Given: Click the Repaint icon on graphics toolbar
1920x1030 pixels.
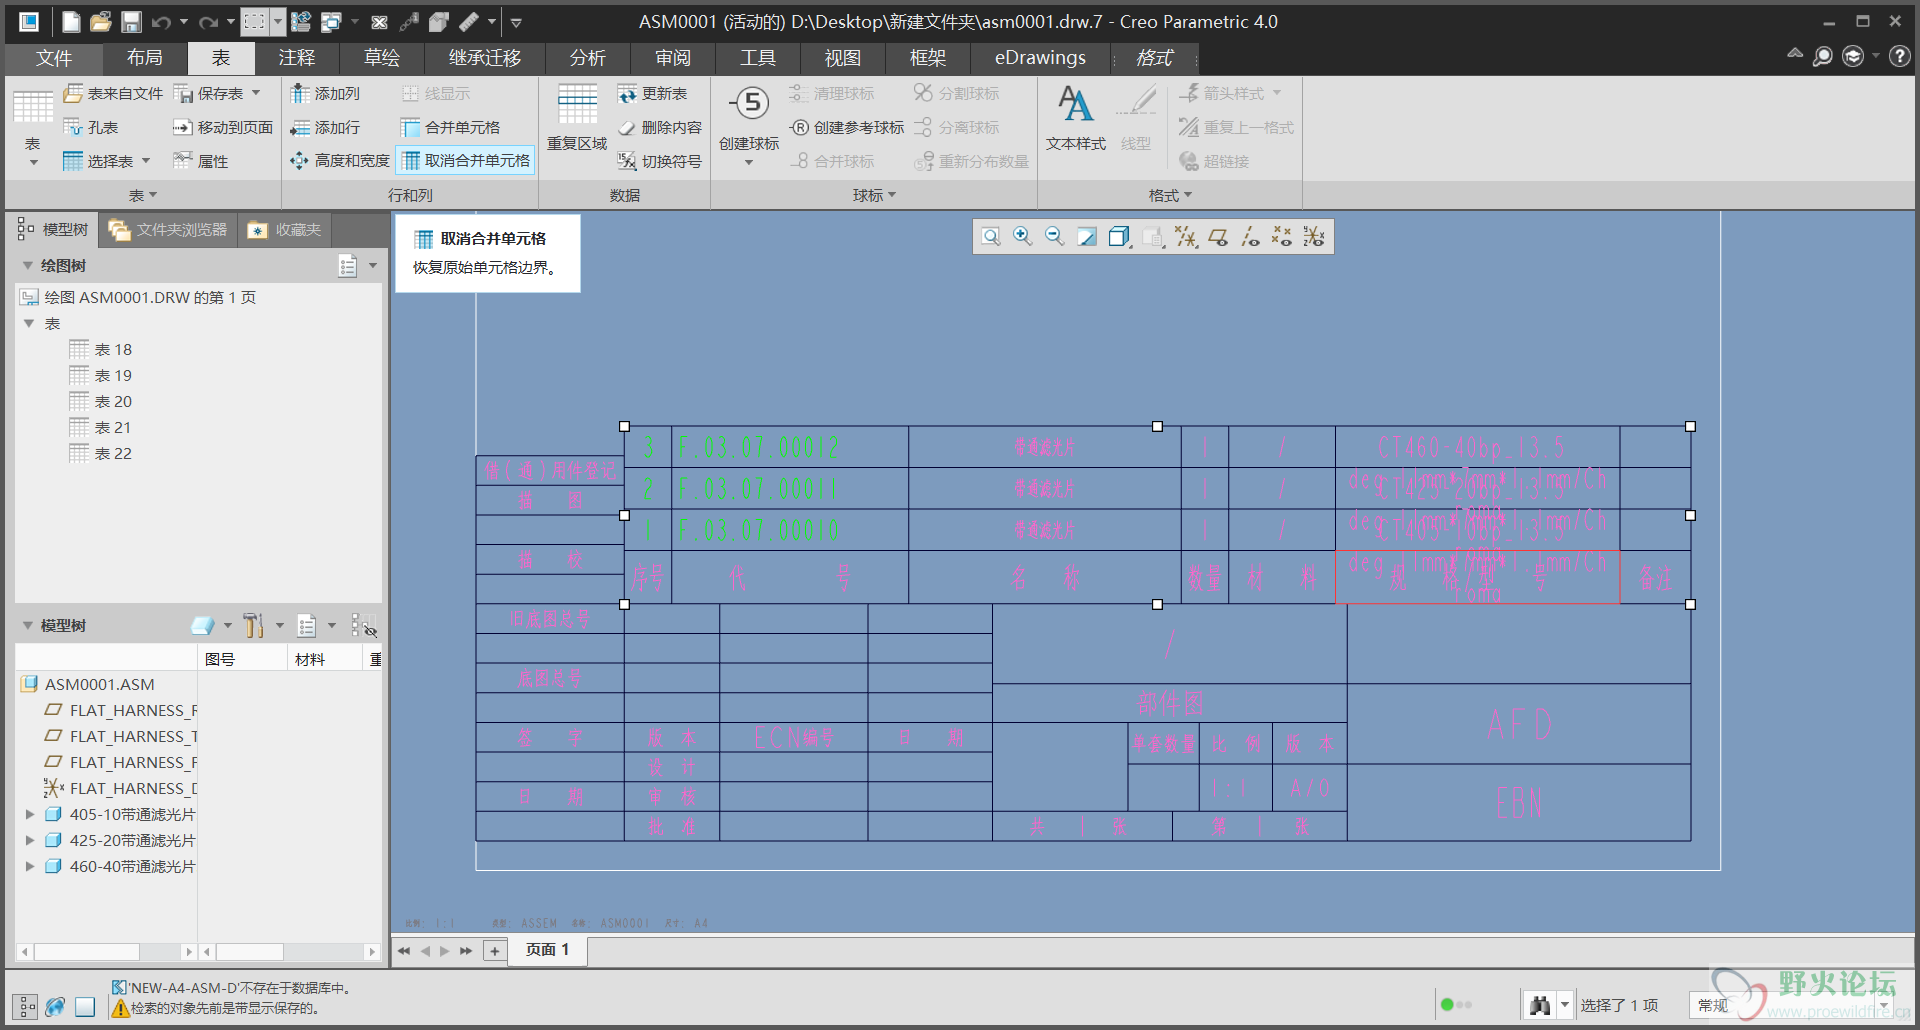Looking at the screenshot, I should [1087, 236].
